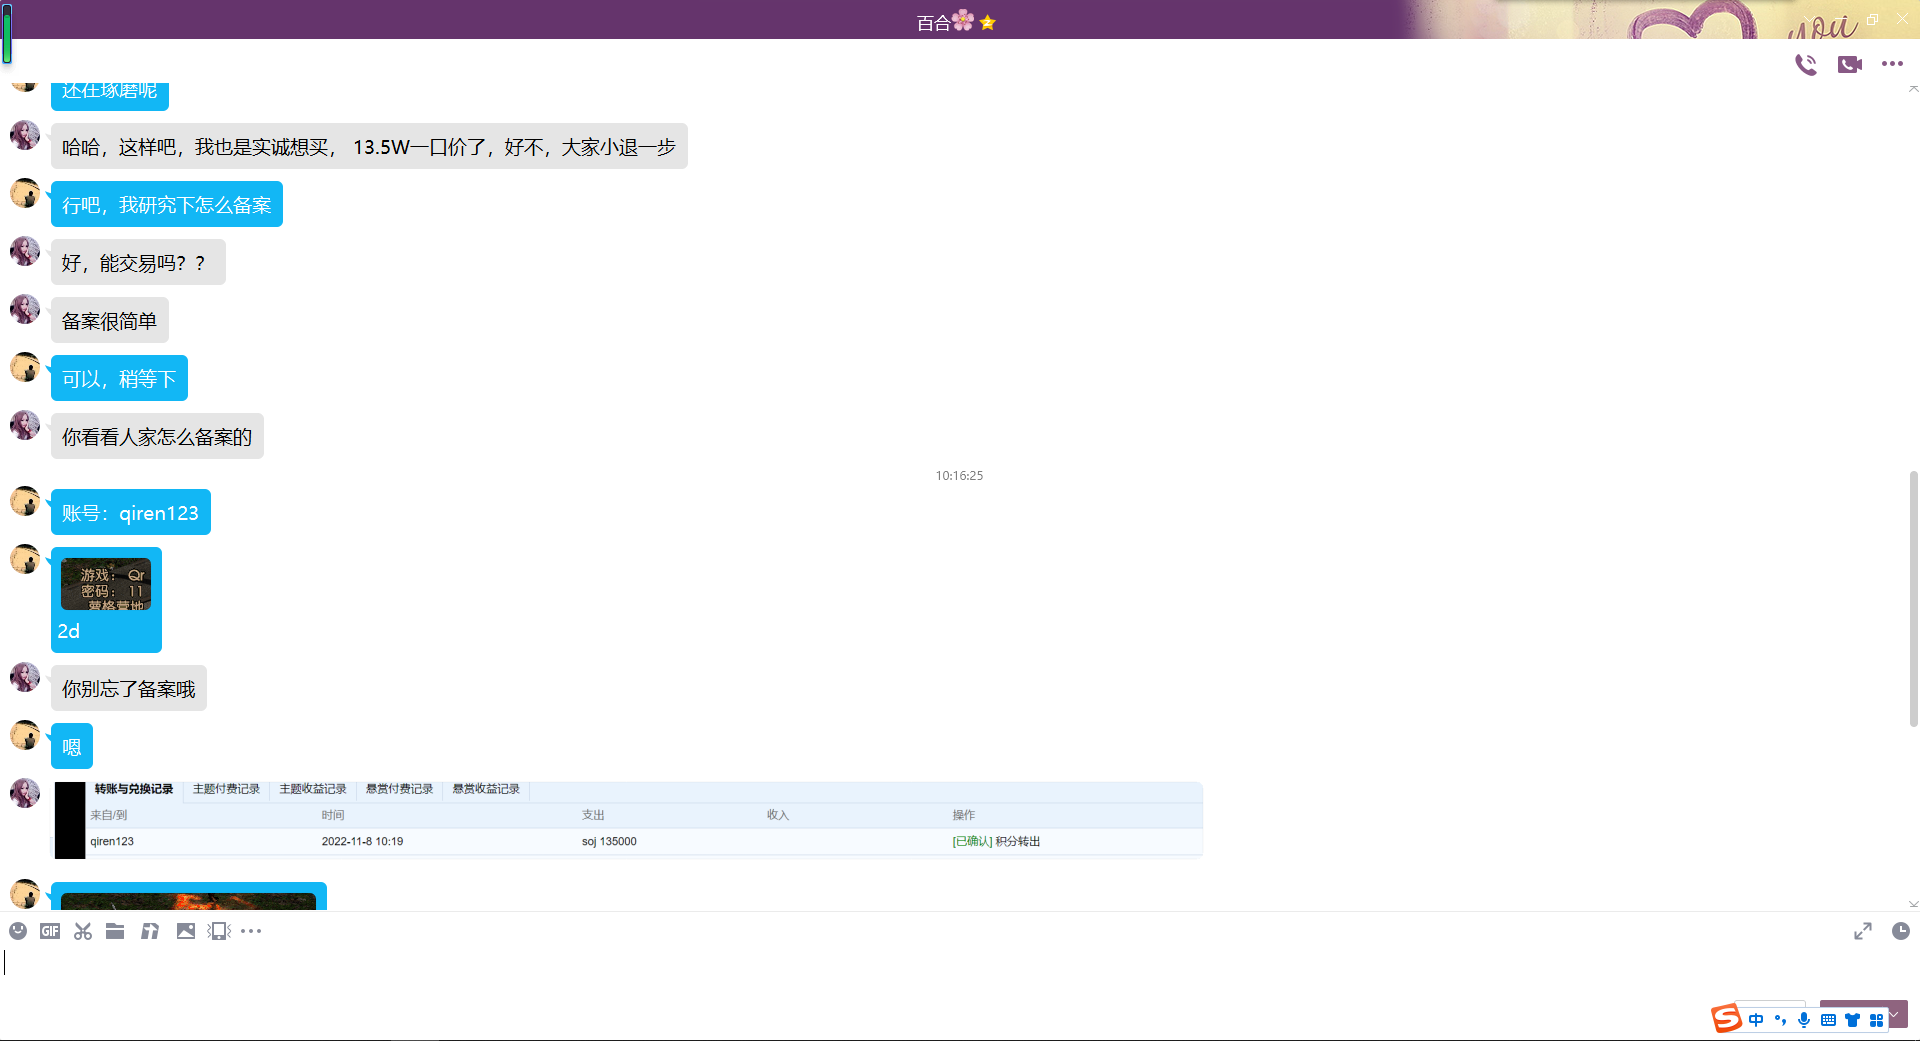Viewport: 1920px width, 1041px height.
Task: Start a screenshot with the scissors tool
Action: (x=83, y=931)
